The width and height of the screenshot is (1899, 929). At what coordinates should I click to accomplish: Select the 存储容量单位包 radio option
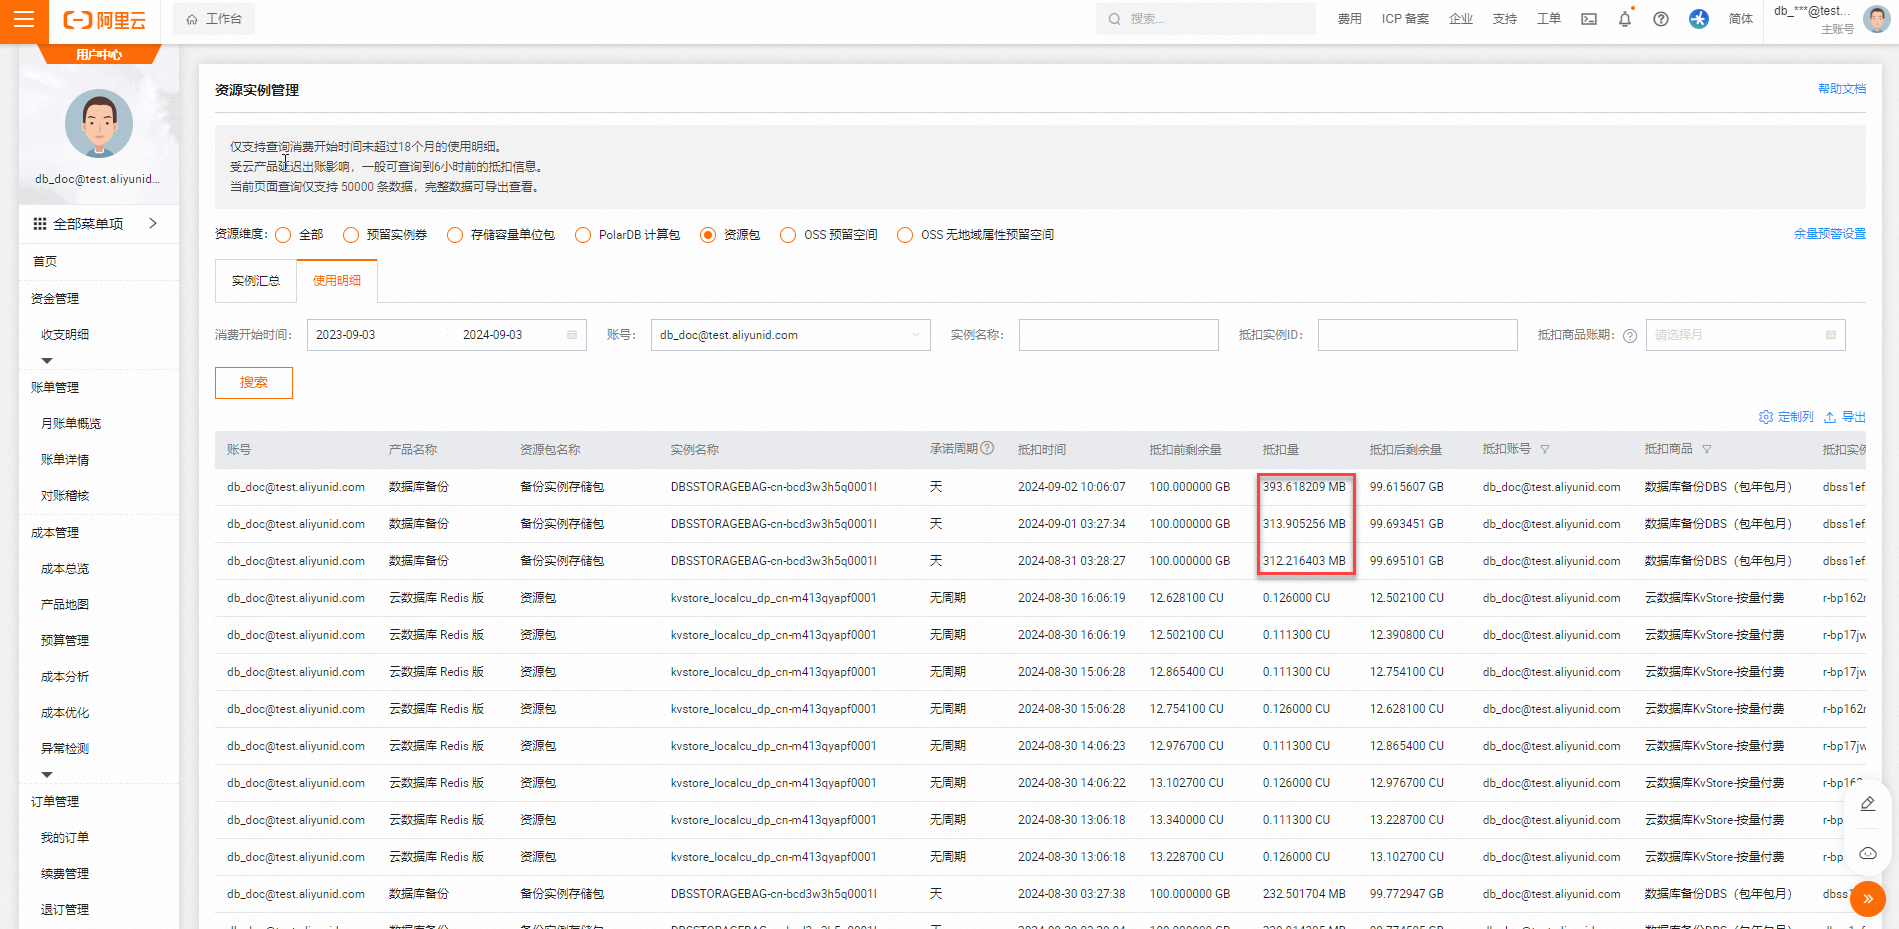pos(455,235)
